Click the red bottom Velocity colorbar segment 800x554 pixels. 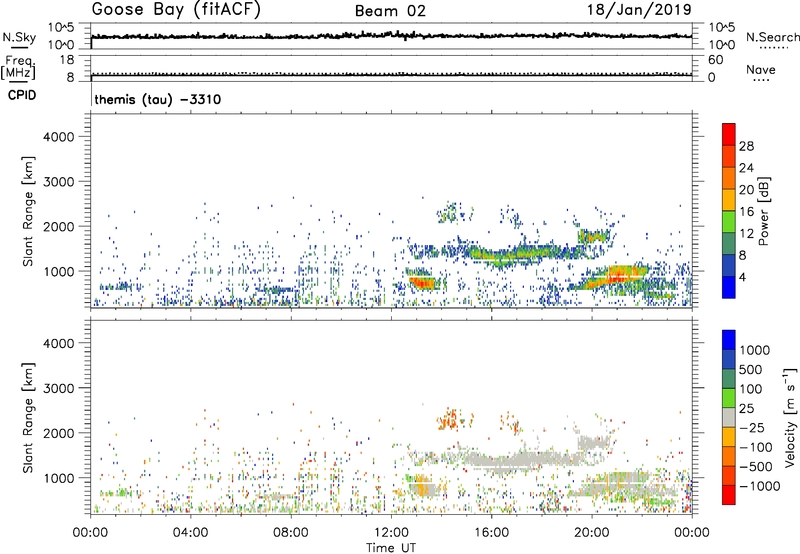pos(729,495)
